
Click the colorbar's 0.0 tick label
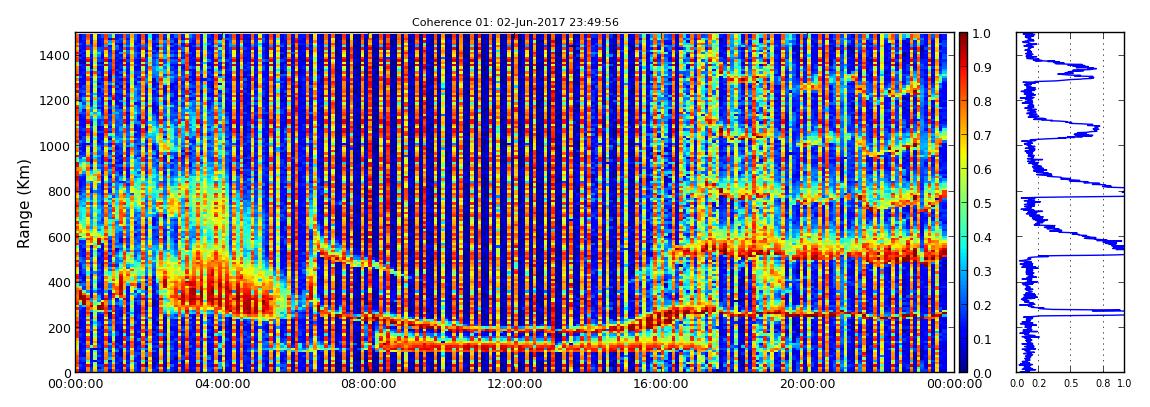(982, 373)
